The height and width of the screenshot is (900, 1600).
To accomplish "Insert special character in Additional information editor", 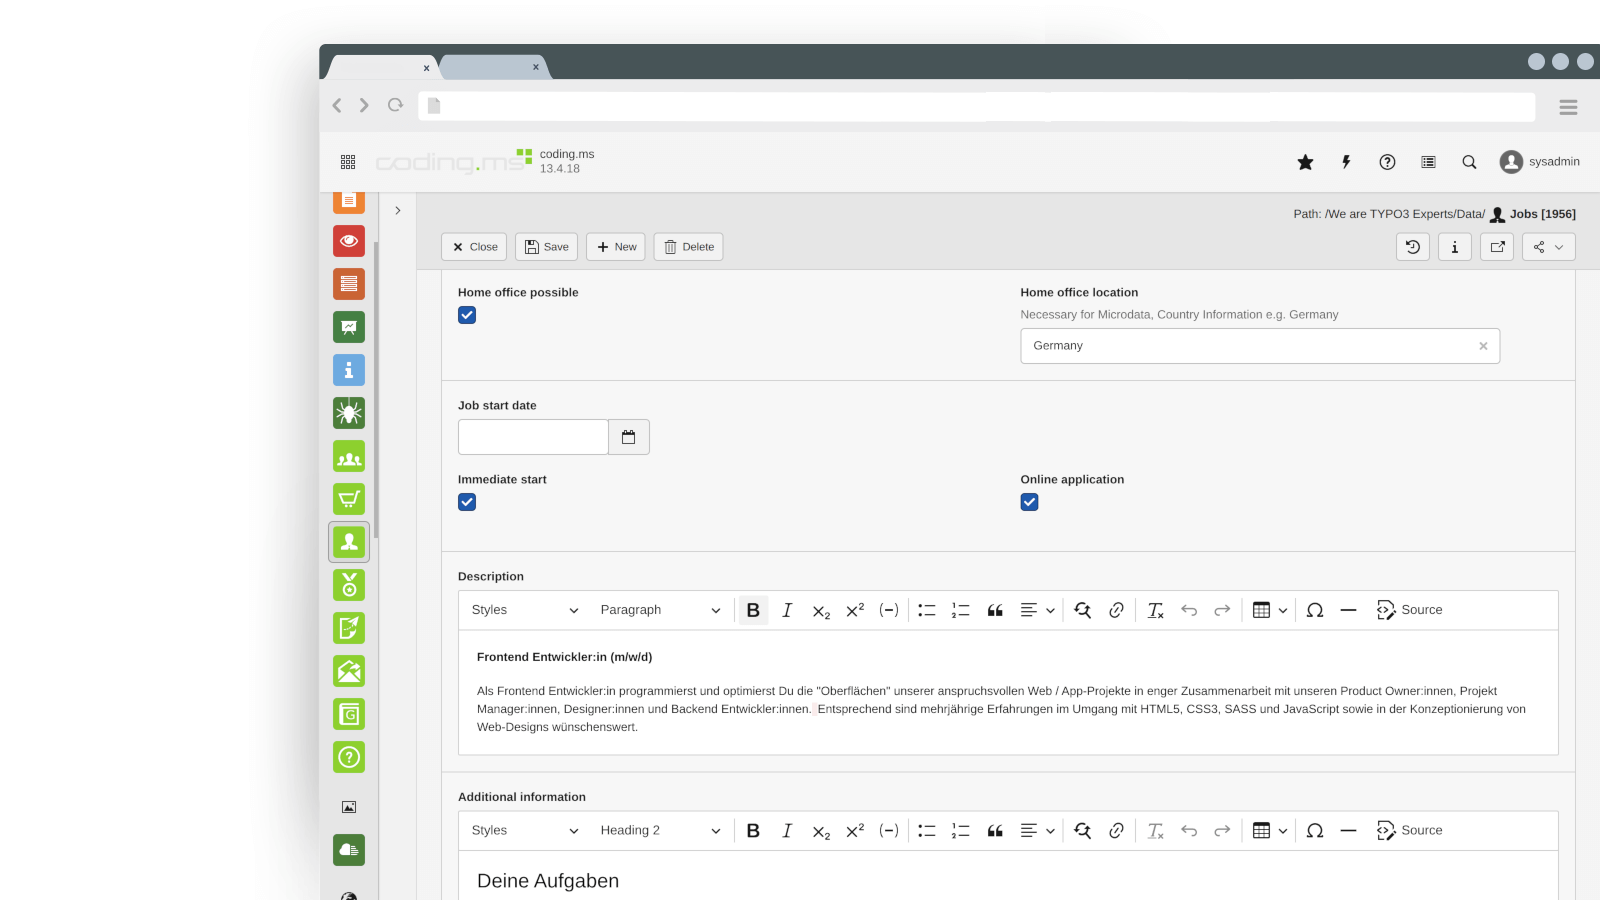I will point(1315,831).
